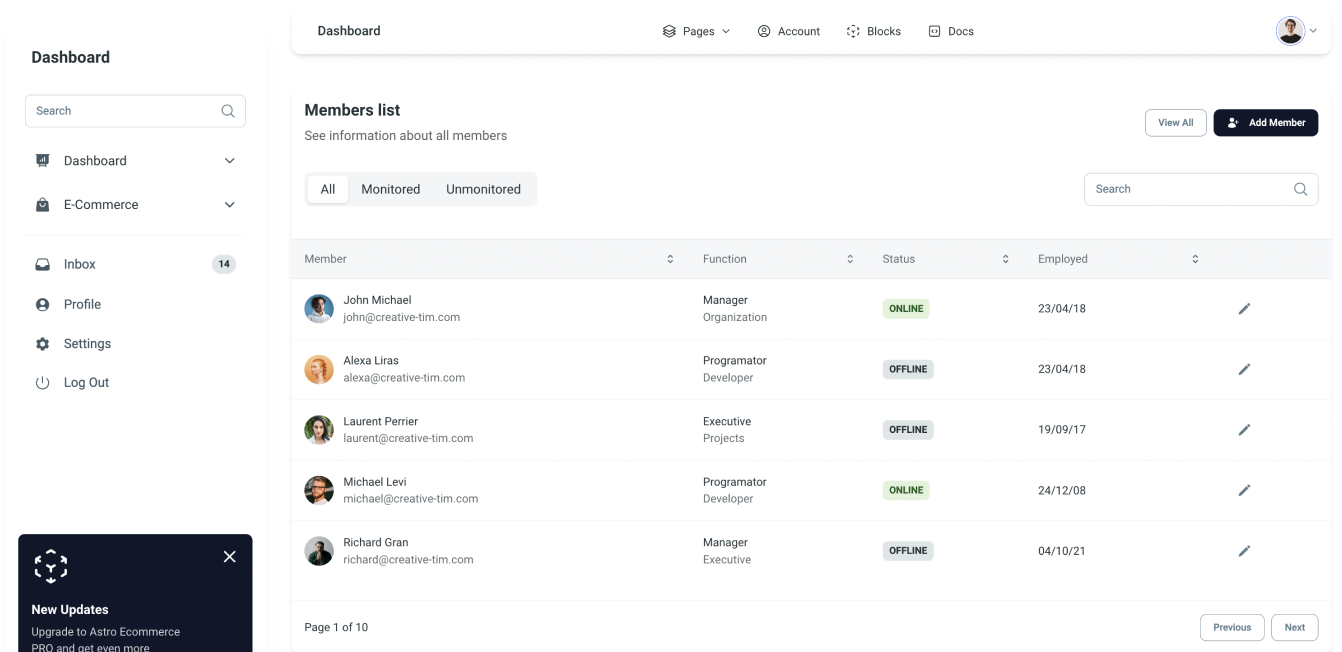Screen dimensions: 1342x652
Task: Open Settings in the sidebar
Action: 135,344
